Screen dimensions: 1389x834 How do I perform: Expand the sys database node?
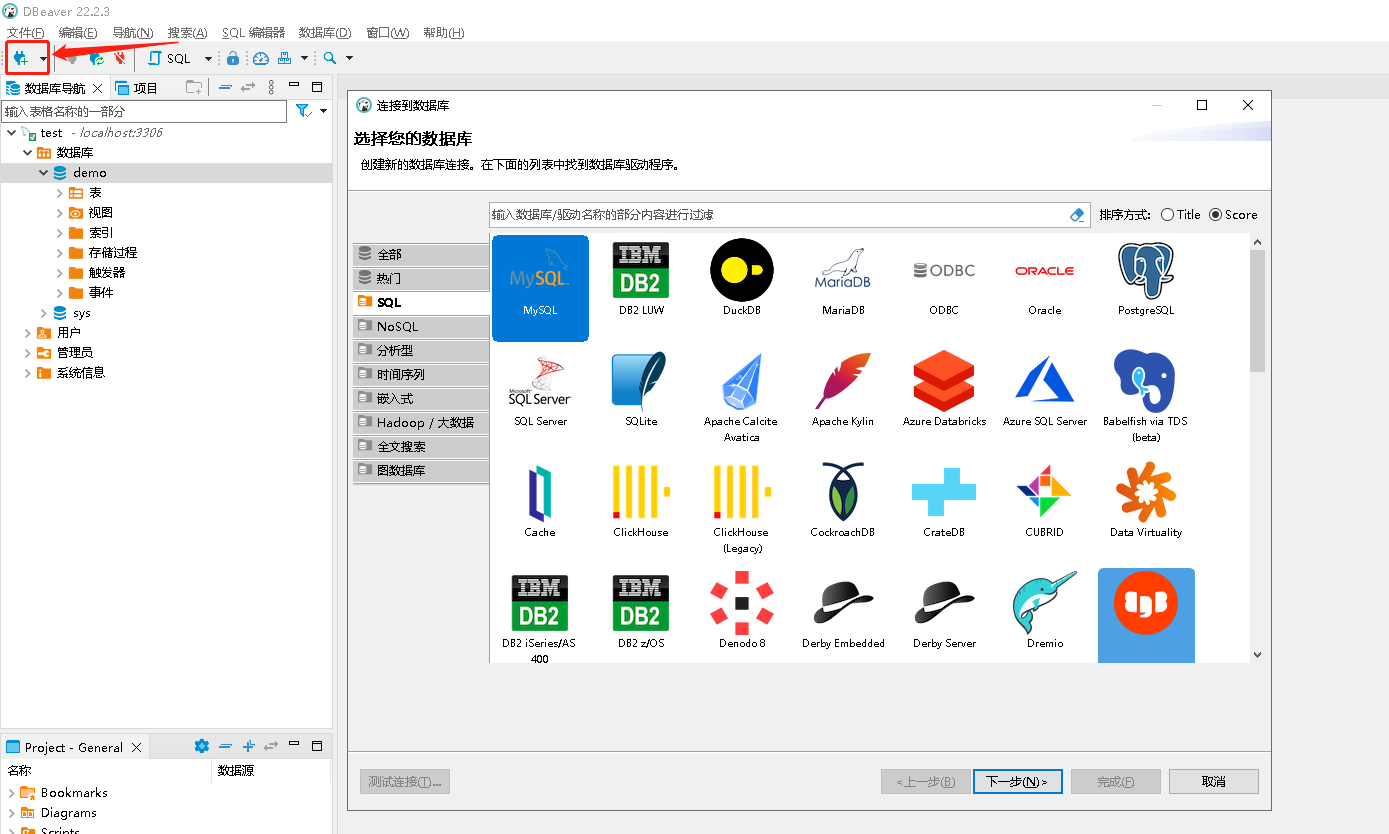pyautogui.click(x=44, y=313)
